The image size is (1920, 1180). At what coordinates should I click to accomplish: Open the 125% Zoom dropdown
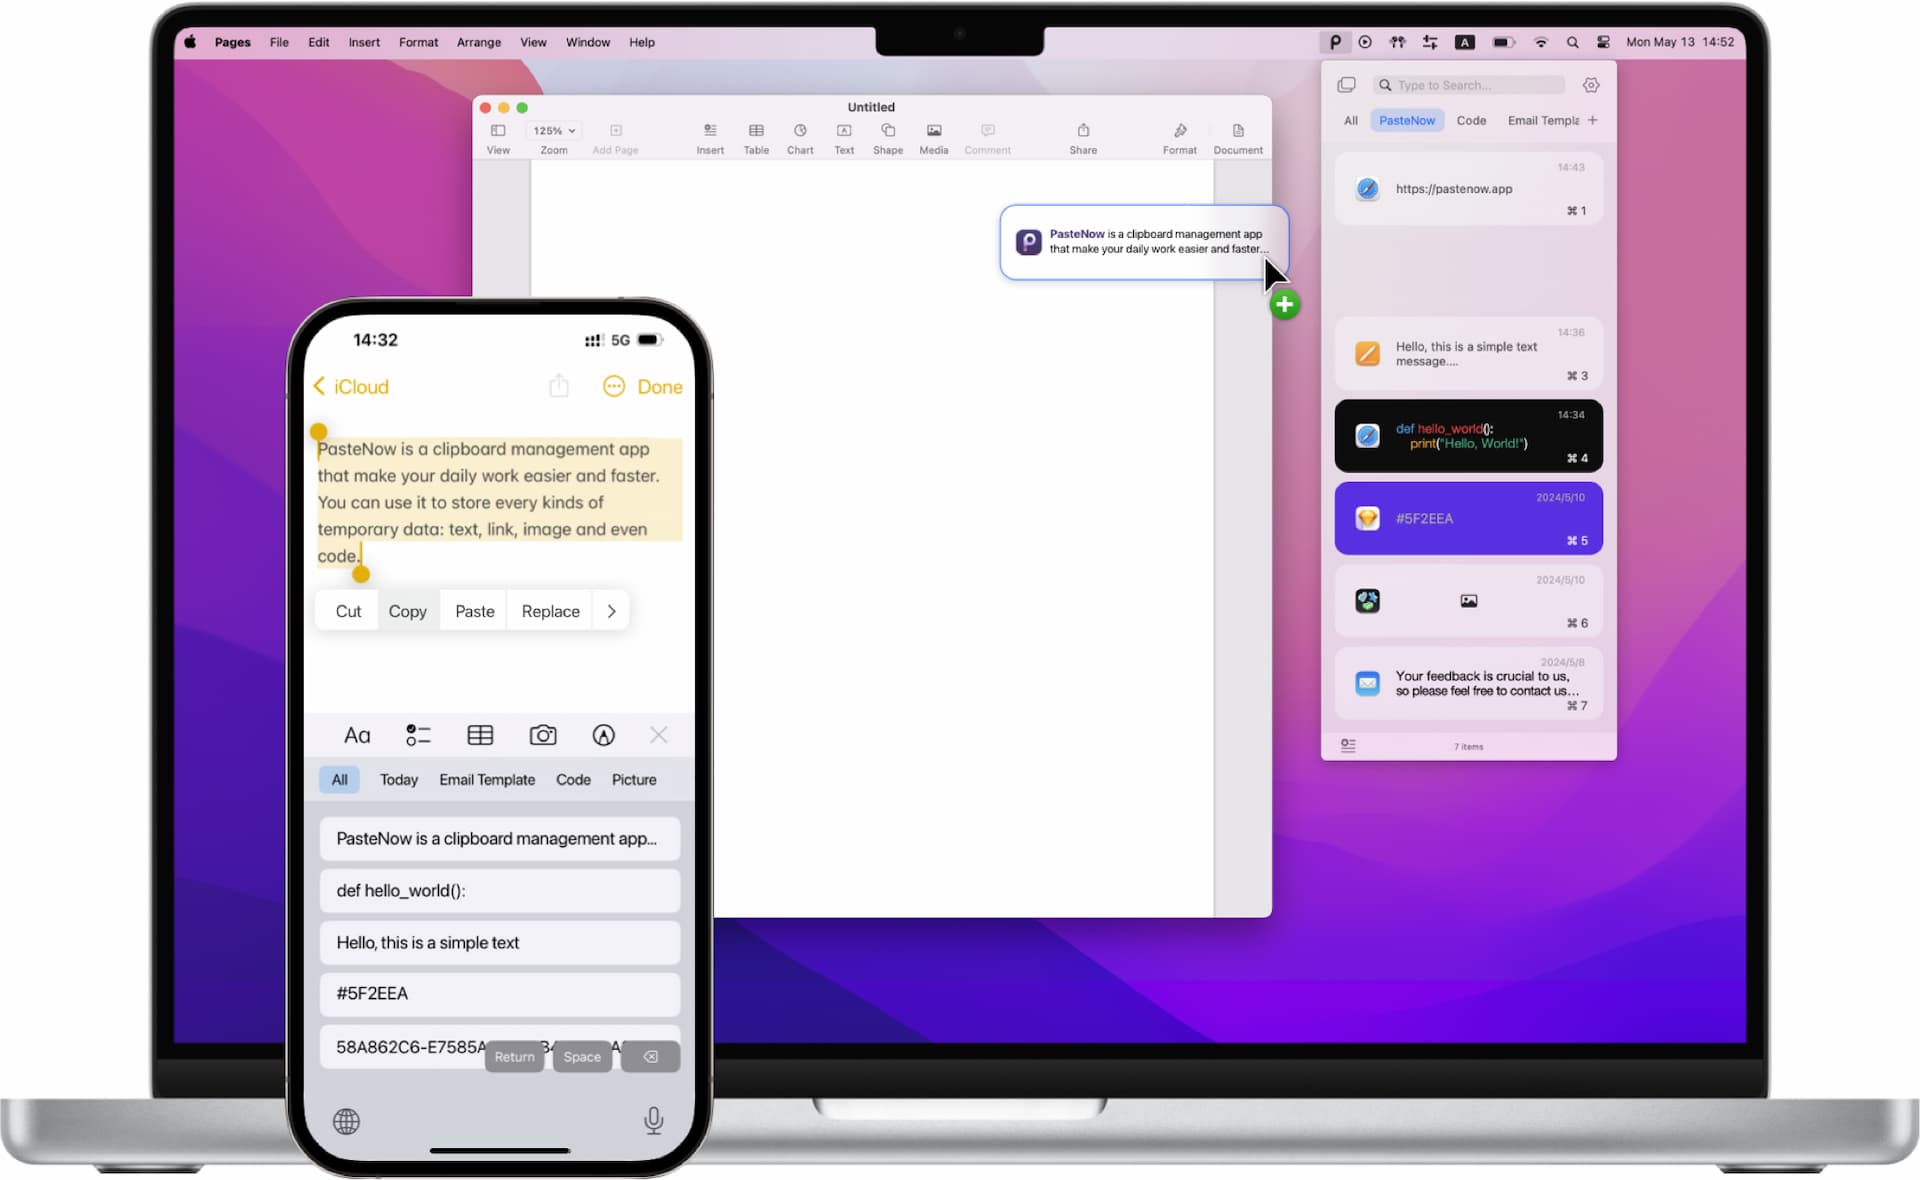click(554, 131)
